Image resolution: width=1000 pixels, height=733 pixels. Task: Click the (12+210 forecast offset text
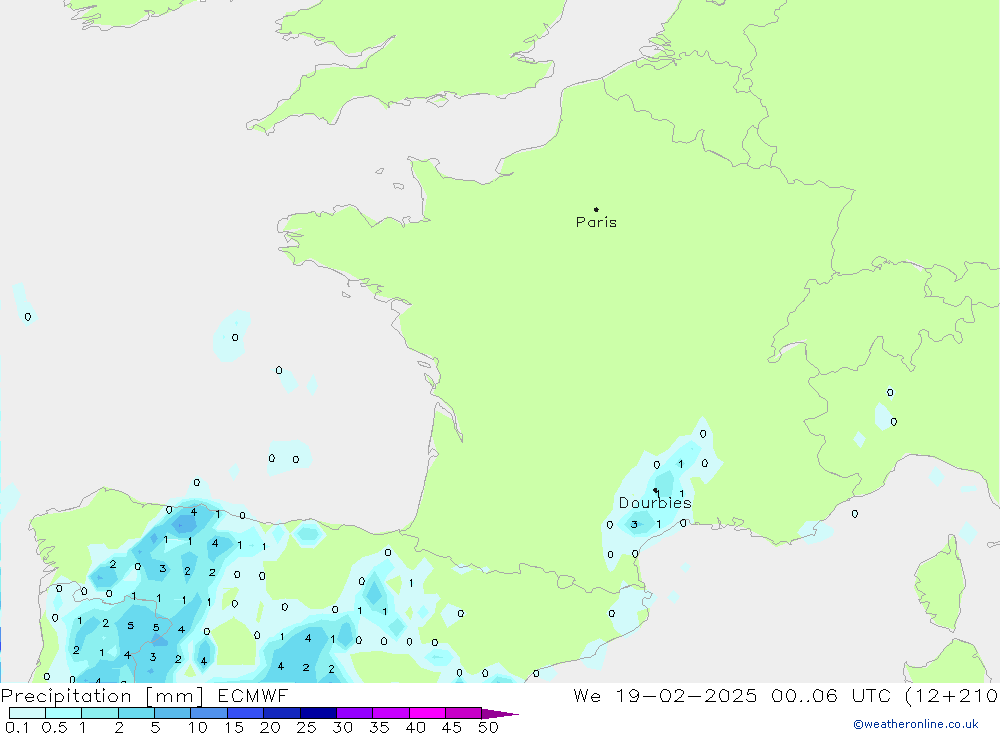(952, 696)
